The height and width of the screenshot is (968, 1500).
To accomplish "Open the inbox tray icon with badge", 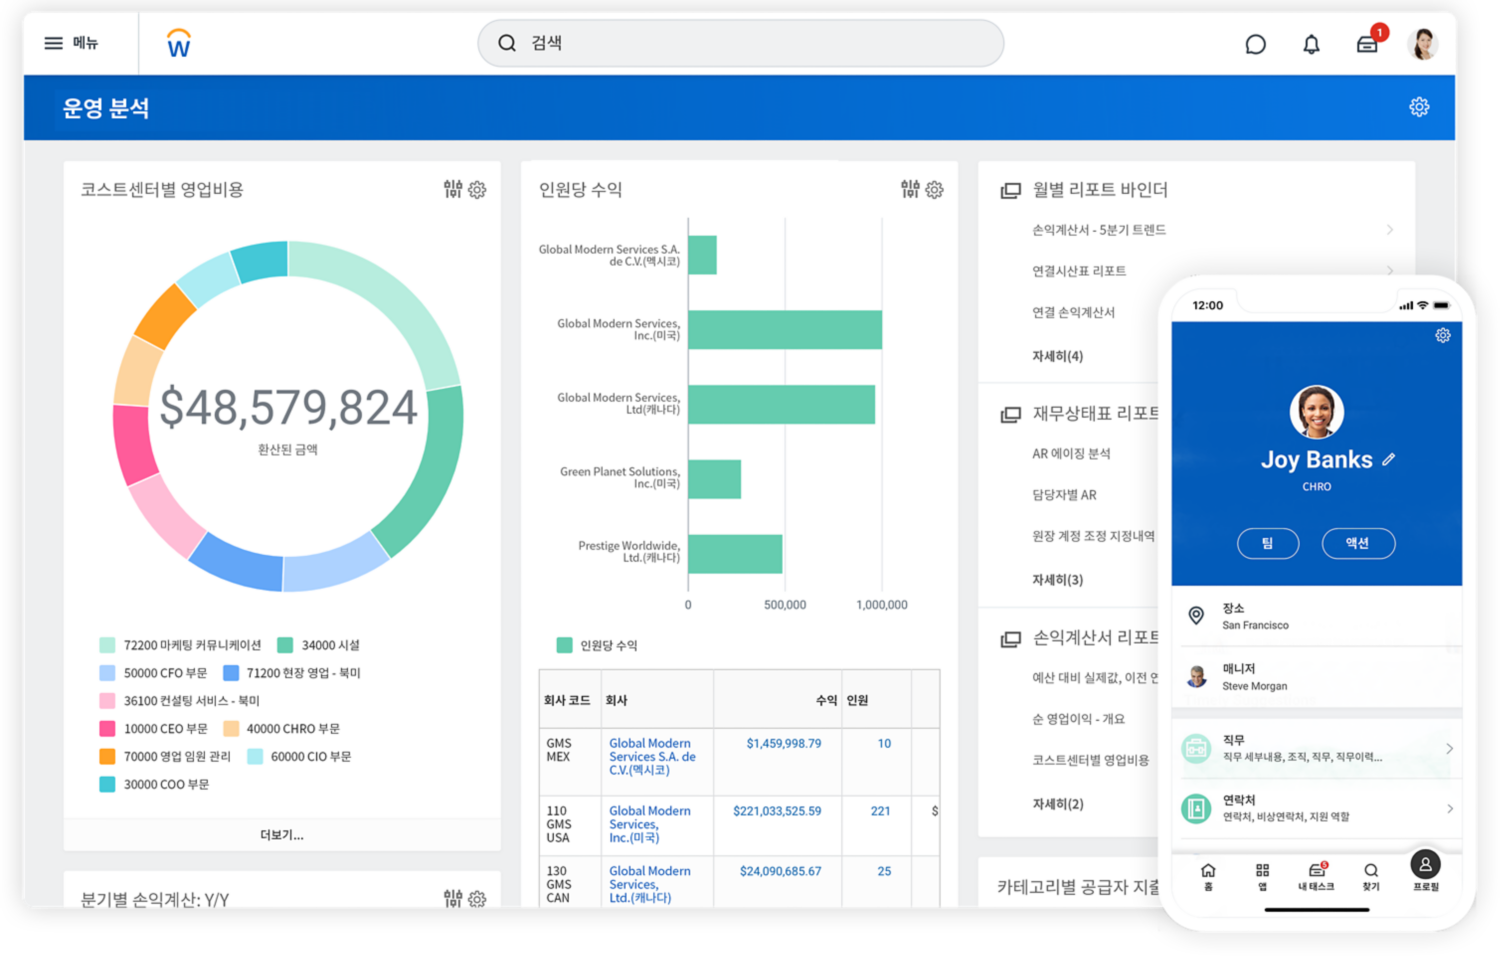I will (1367, 44).
